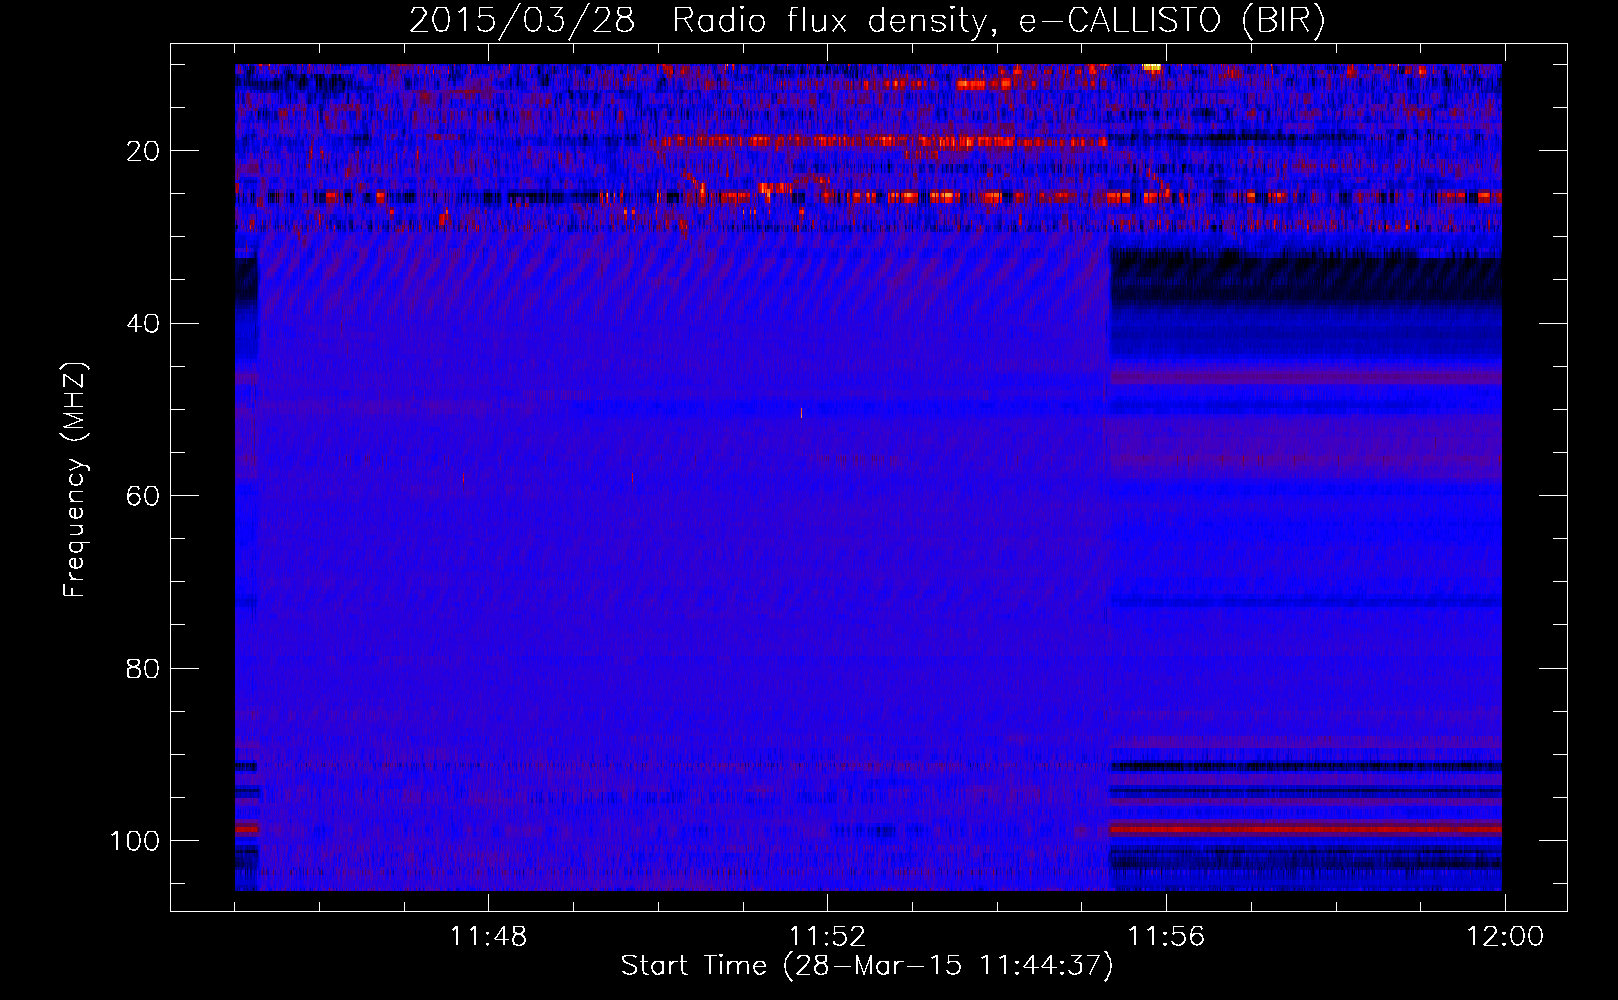Click the 'Start Time (28-Mar-15 11:44:37)' label

pos(867,966)
